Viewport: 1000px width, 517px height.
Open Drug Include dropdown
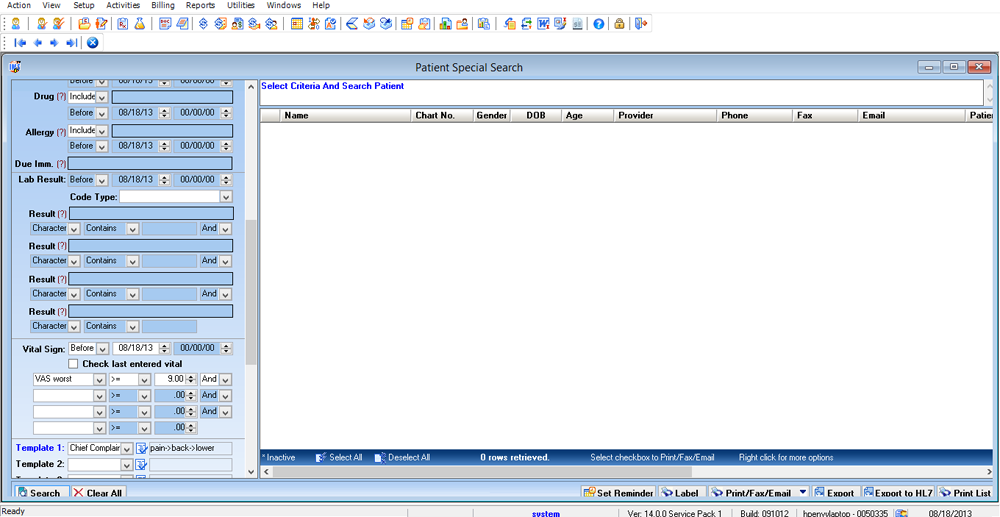pyautogui.click(x=102, y=97)
